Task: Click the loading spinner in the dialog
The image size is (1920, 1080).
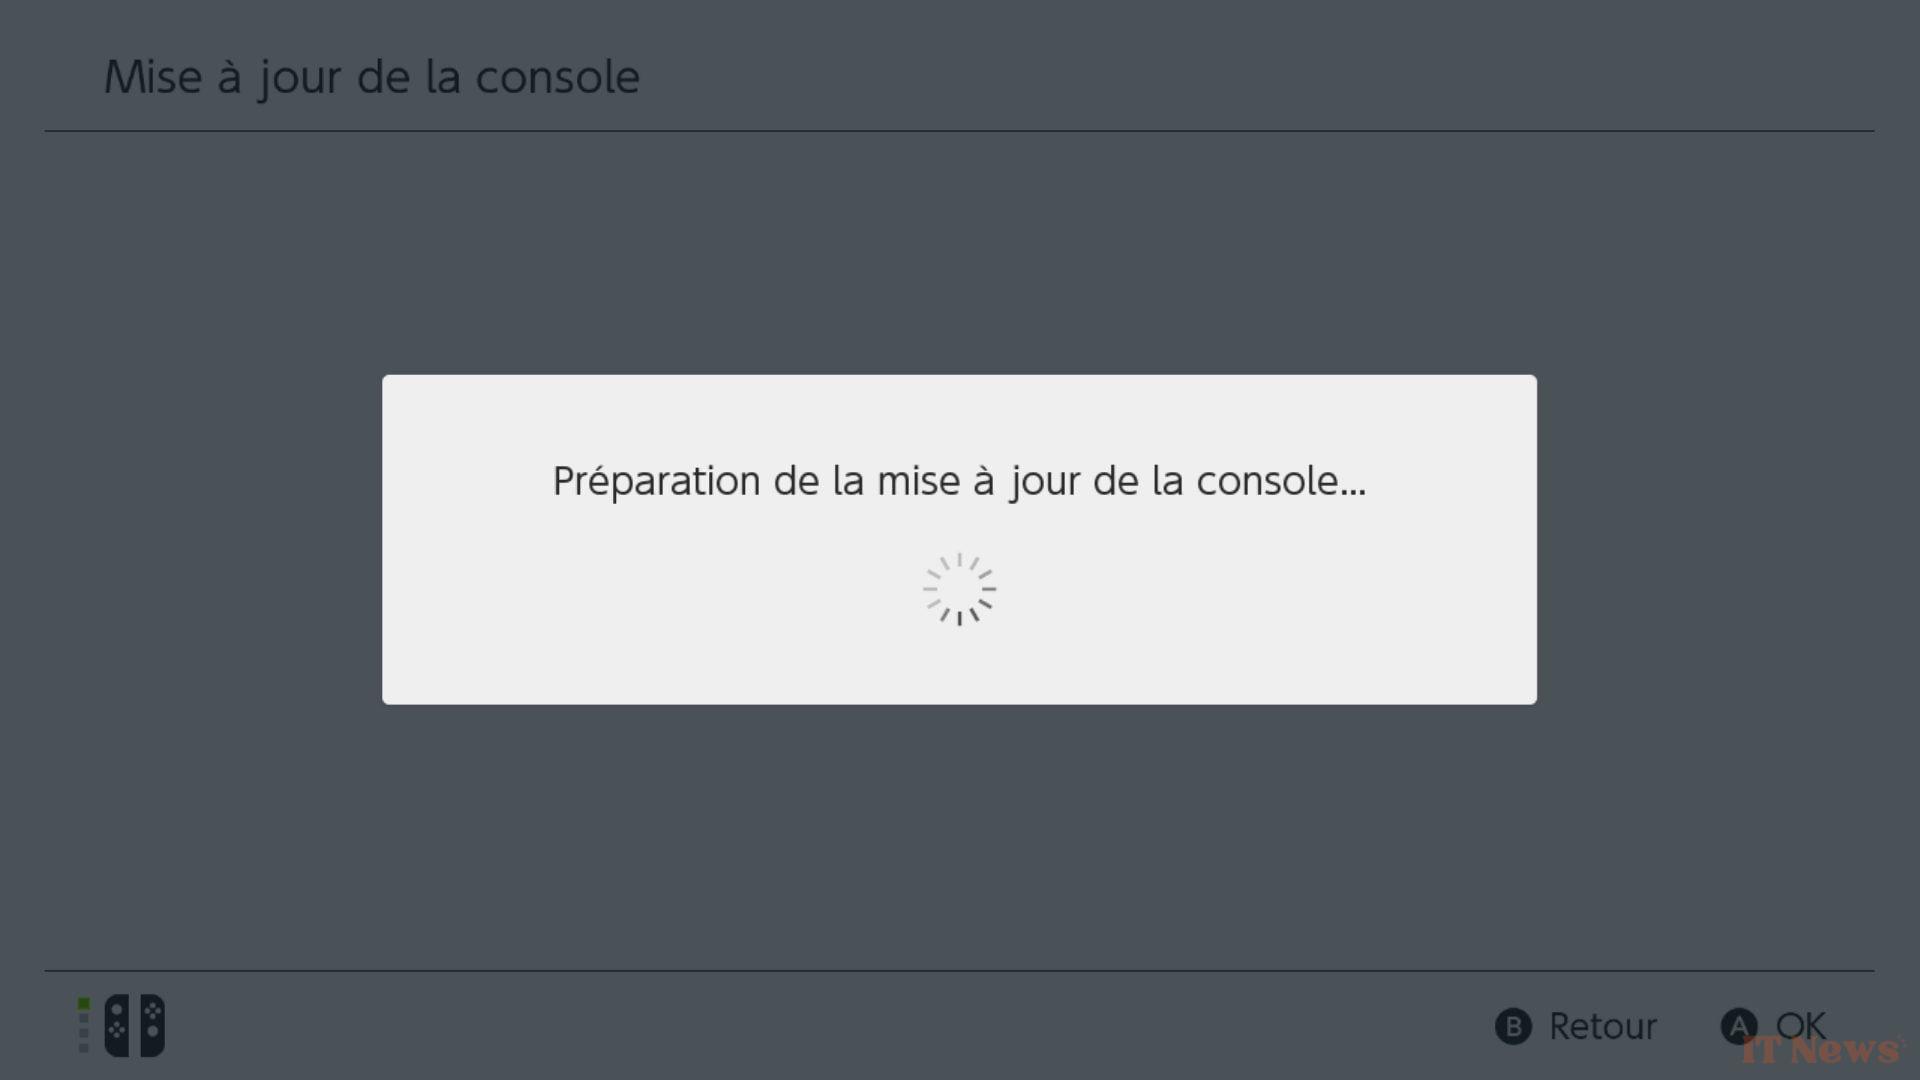Action: tap(959, 589)
